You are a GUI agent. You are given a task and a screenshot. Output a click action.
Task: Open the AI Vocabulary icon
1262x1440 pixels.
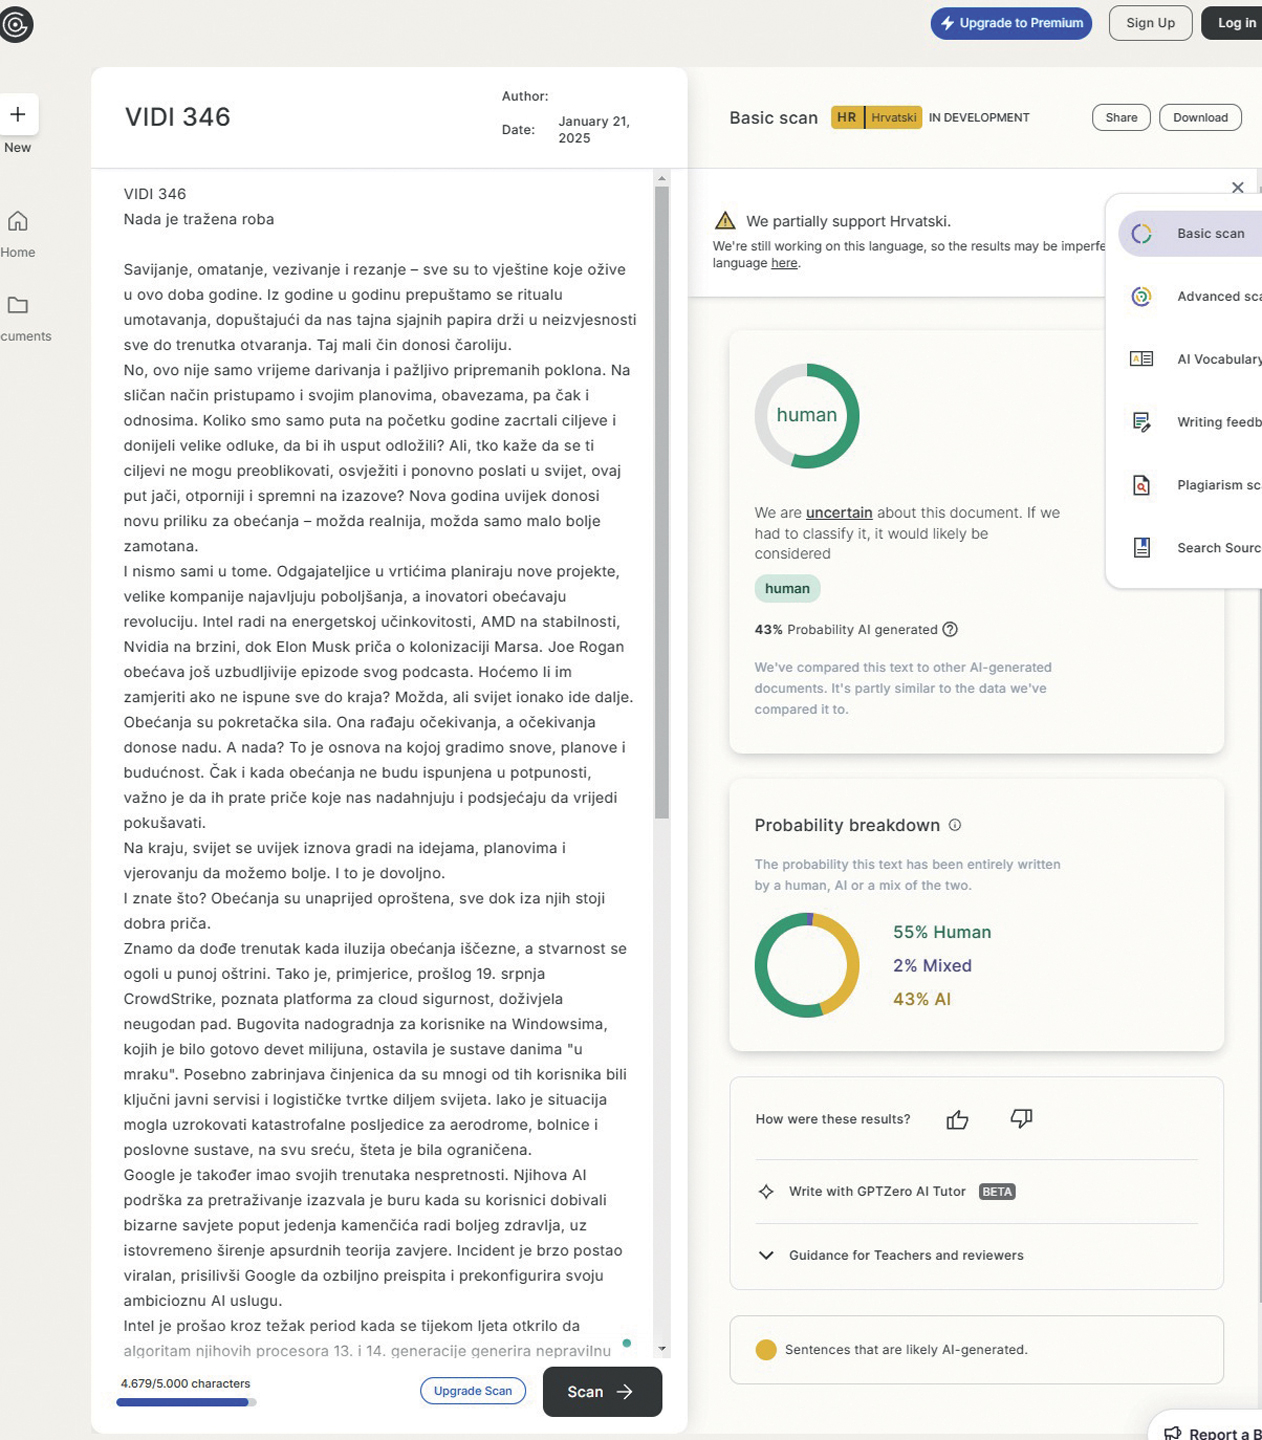[x=1141, y=359]
